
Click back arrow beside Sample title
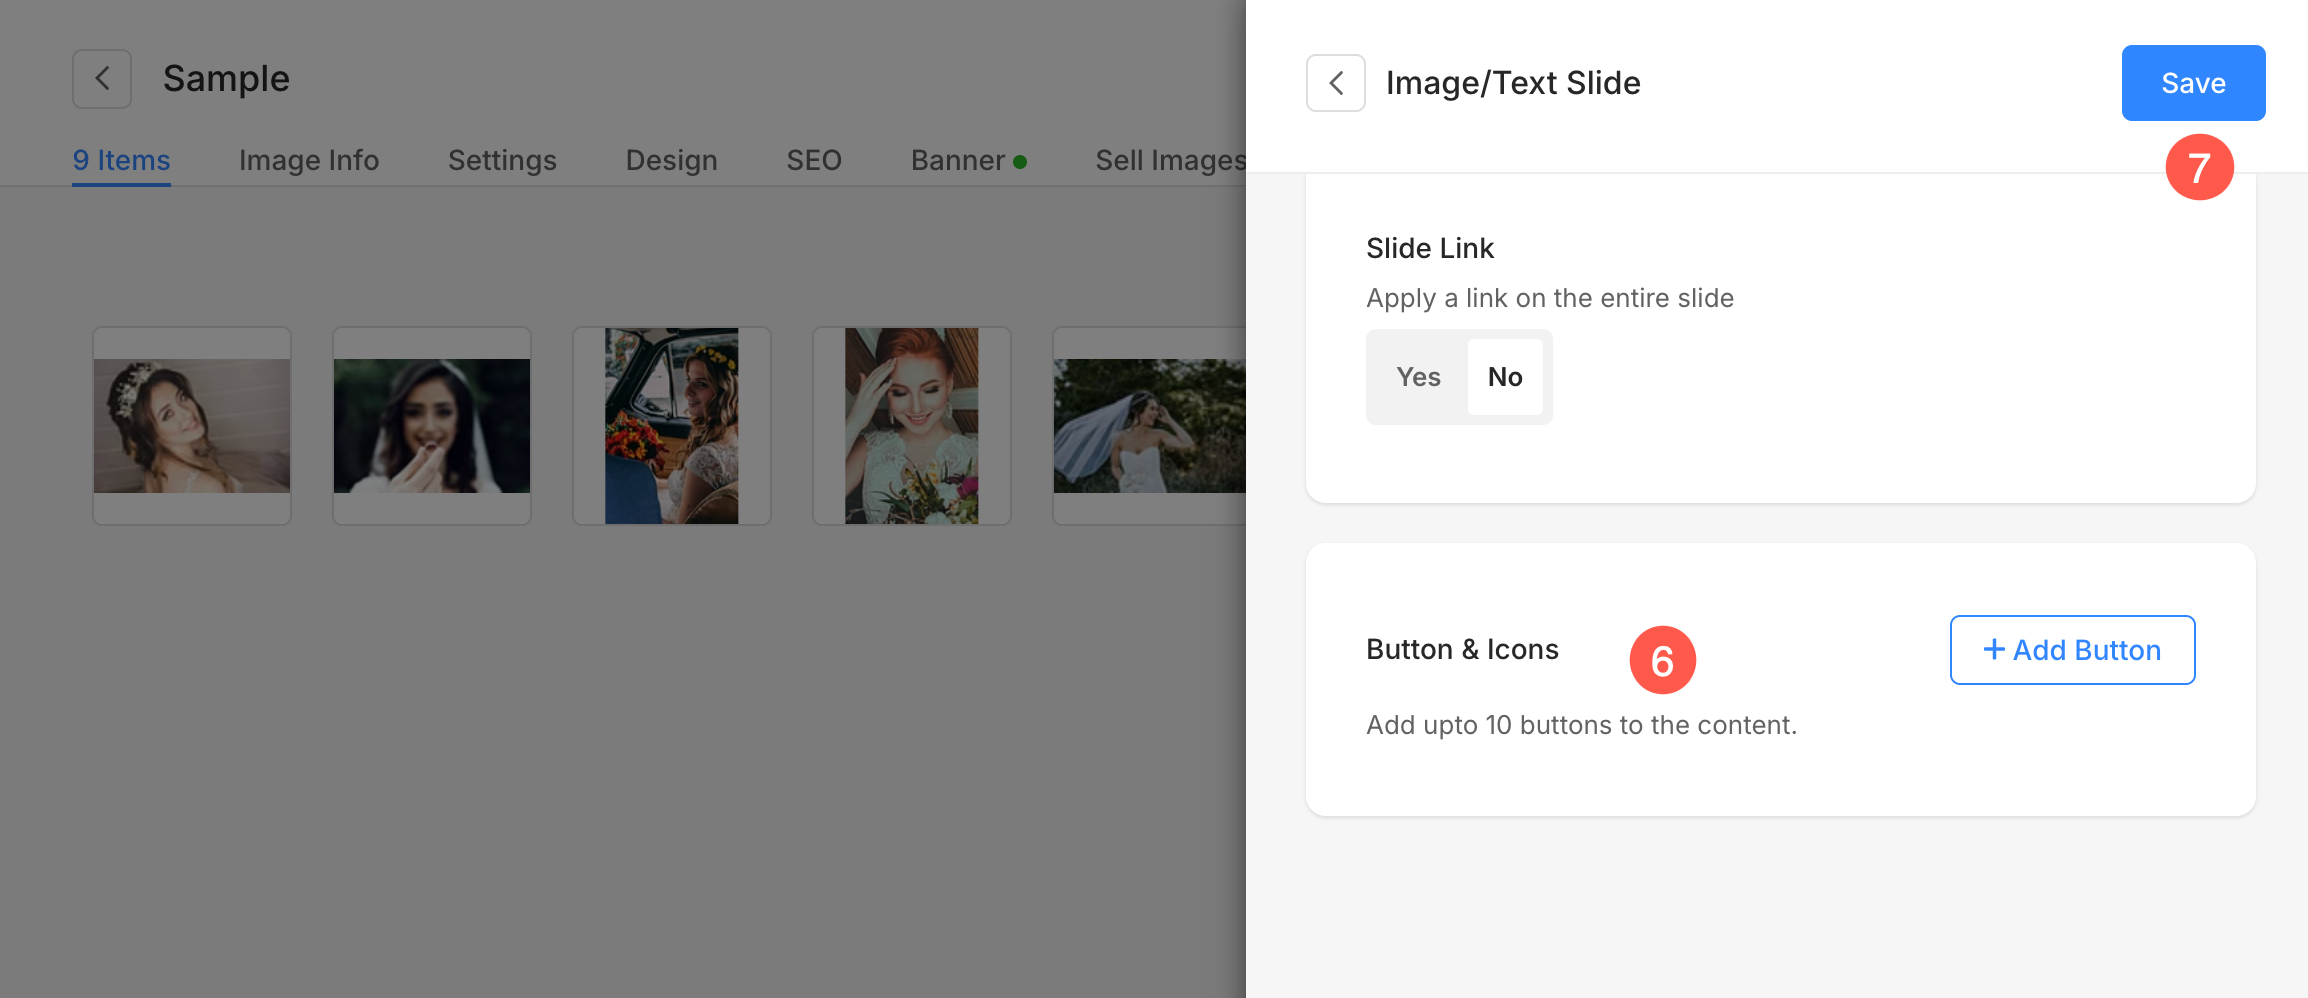pos(102,79)
